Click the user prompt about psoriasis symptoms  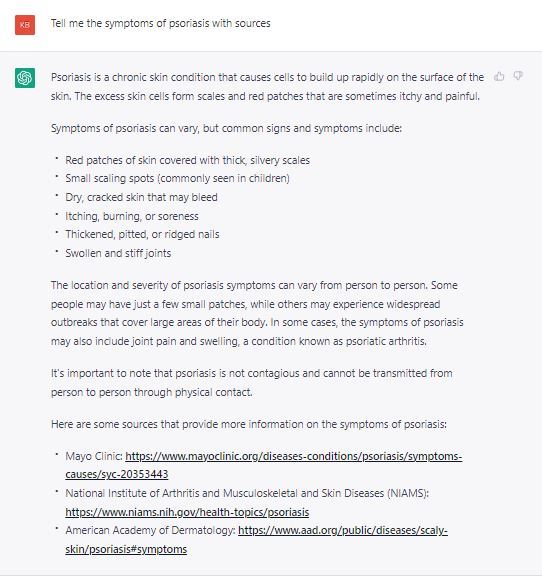click(x=160, y=23)
